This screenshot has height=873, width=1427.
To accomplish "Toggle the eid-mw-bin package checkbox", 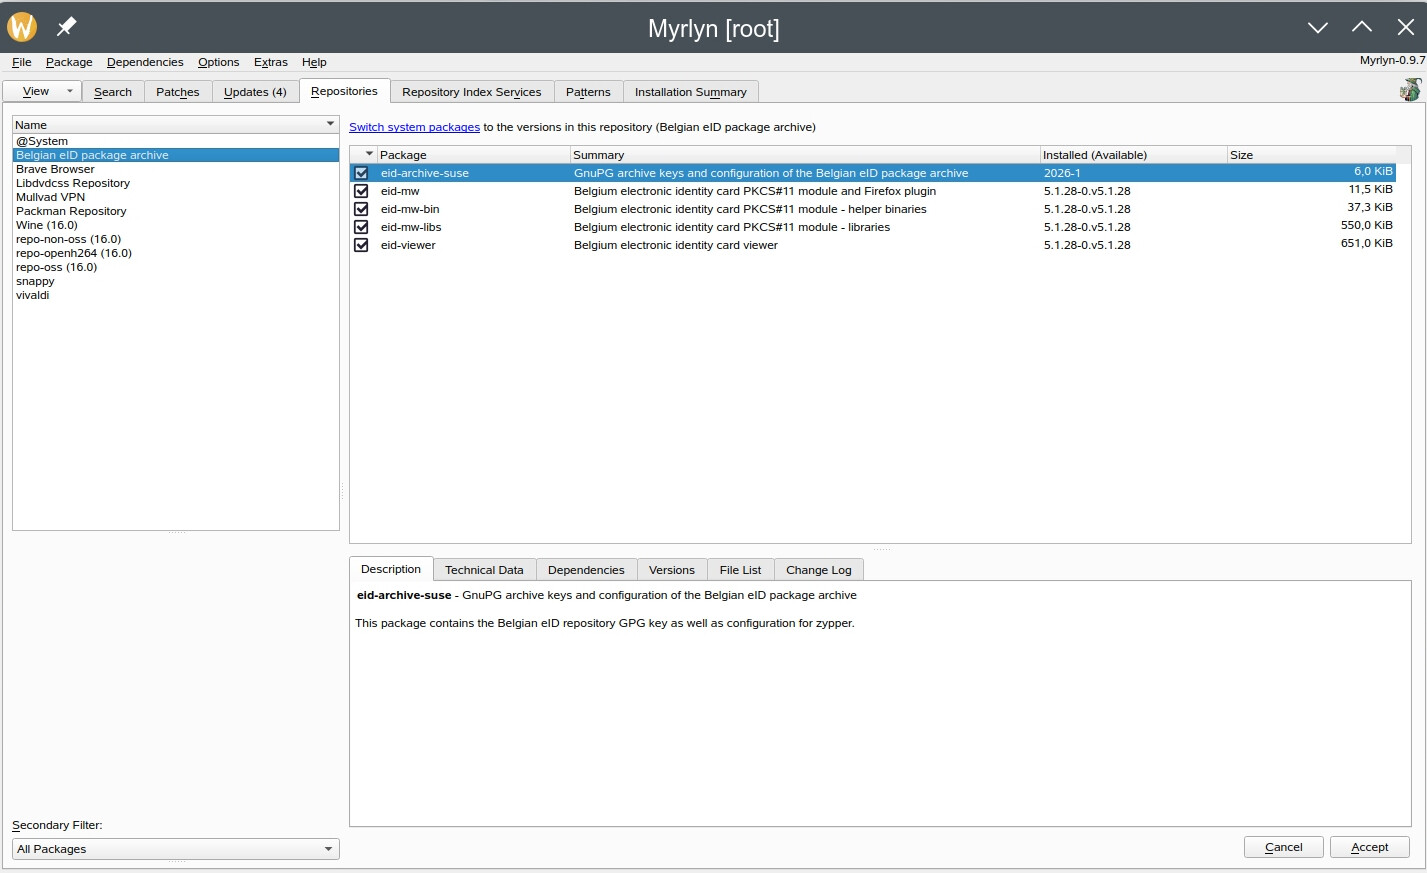I will click(x=361, y=209).
